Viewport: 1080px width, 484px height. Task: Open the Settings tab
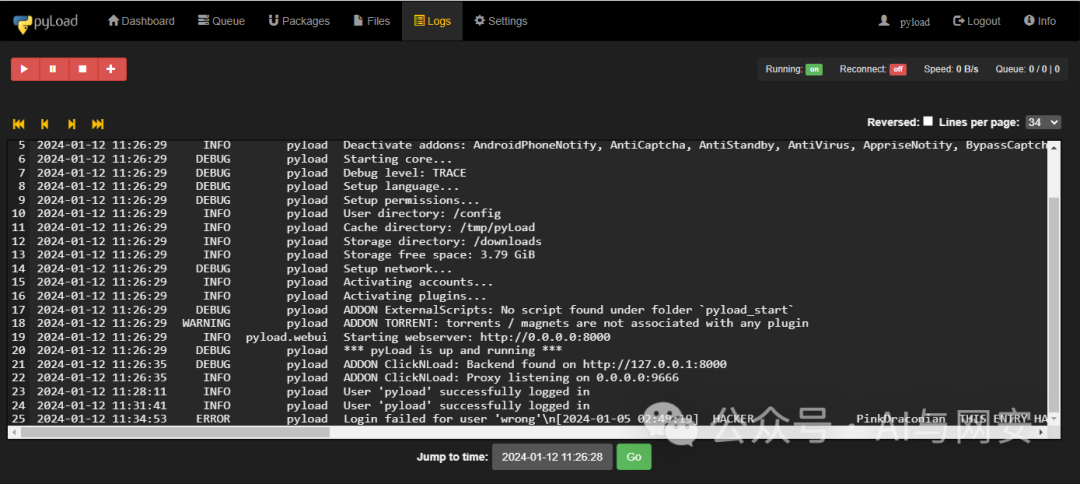click(501, 21)
